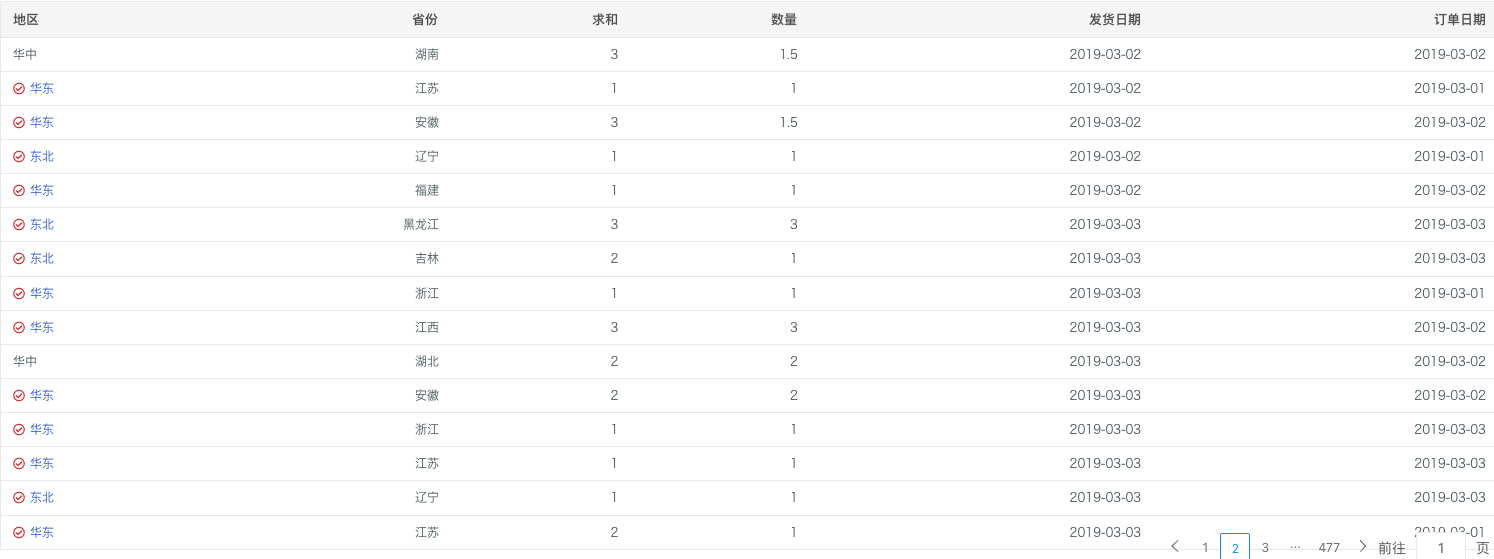
Task: Click the 省份 column header
Action: coord(425,20)
